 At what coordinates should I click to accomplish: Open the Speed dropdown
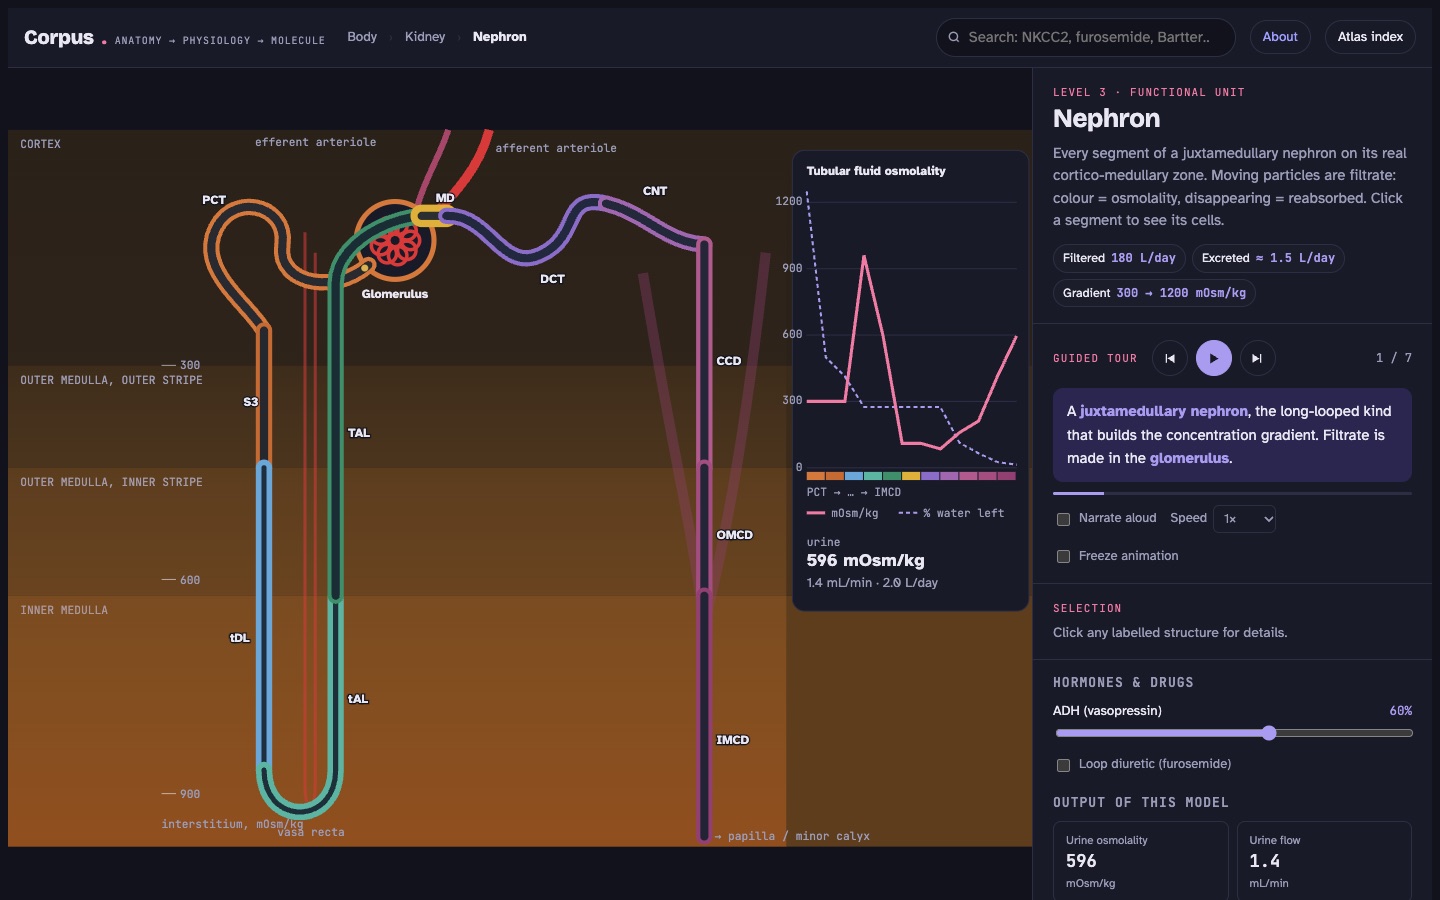click(x=1244, y=519)
